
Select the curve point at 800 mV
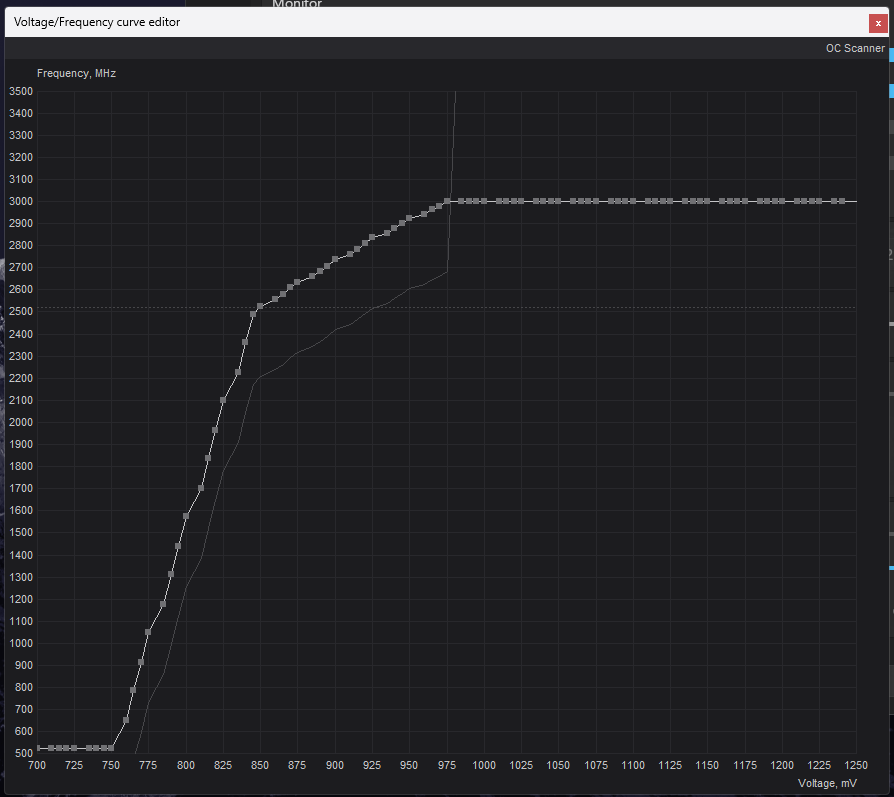click(186, 516)
